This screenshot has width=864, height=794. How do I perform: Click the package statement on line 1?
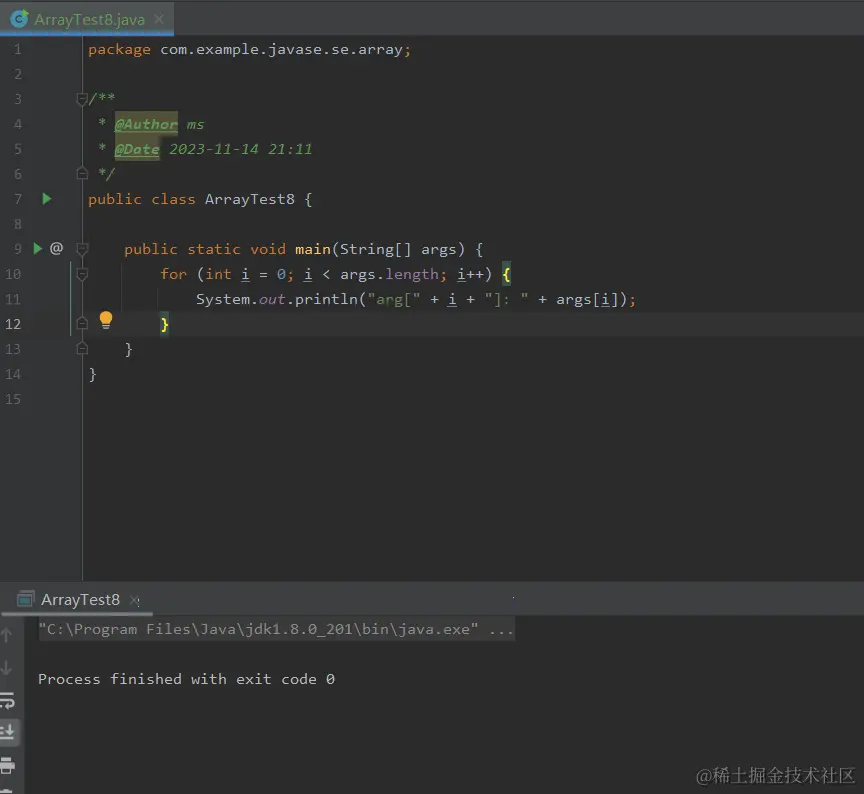pos(250,50)
